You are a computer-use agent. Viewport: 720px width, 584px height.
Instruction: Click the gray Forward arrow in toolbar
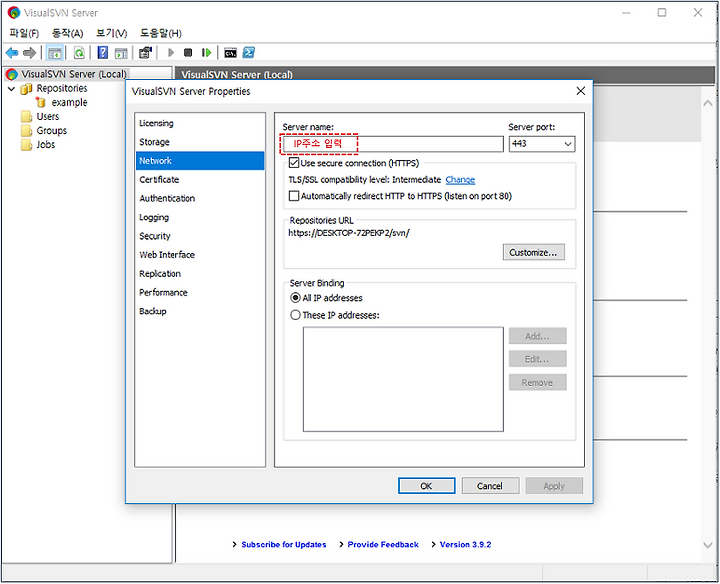29,53
